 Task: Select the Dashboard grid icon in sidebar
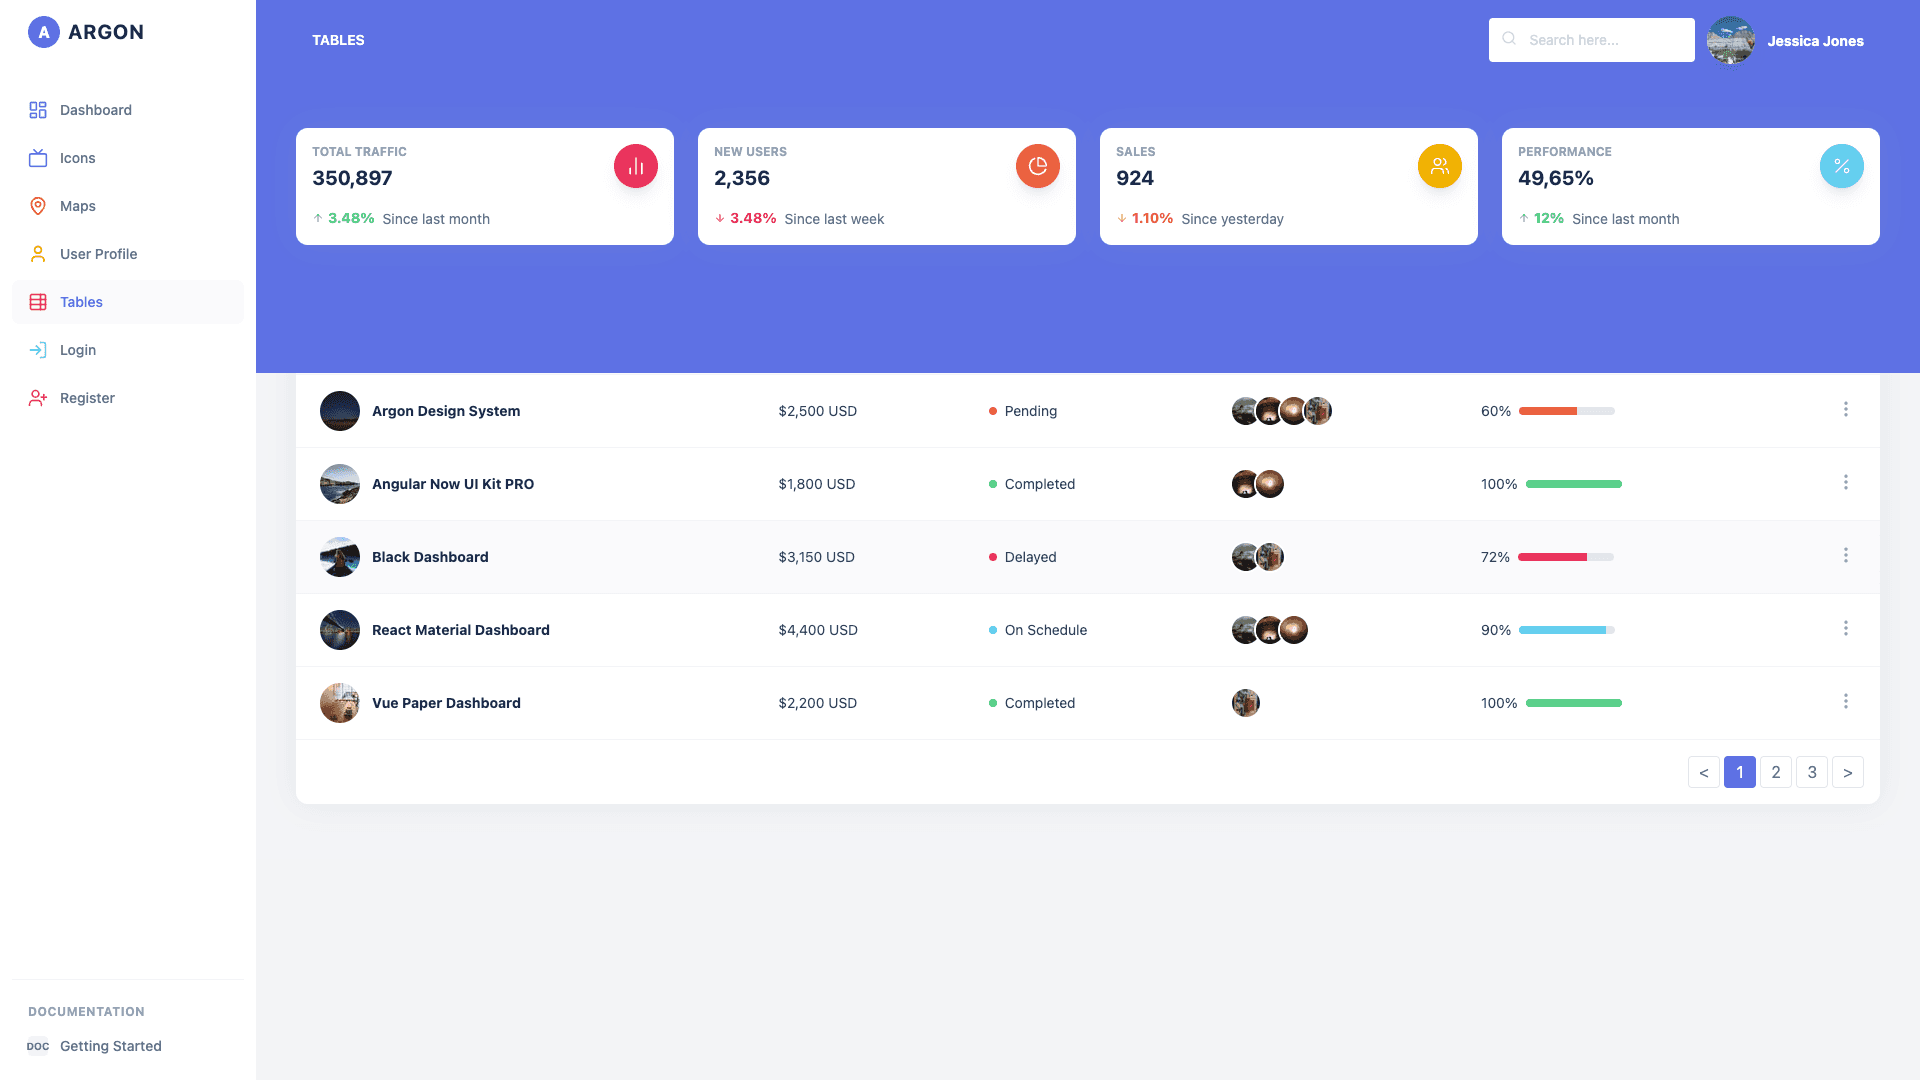click(38, 110)
